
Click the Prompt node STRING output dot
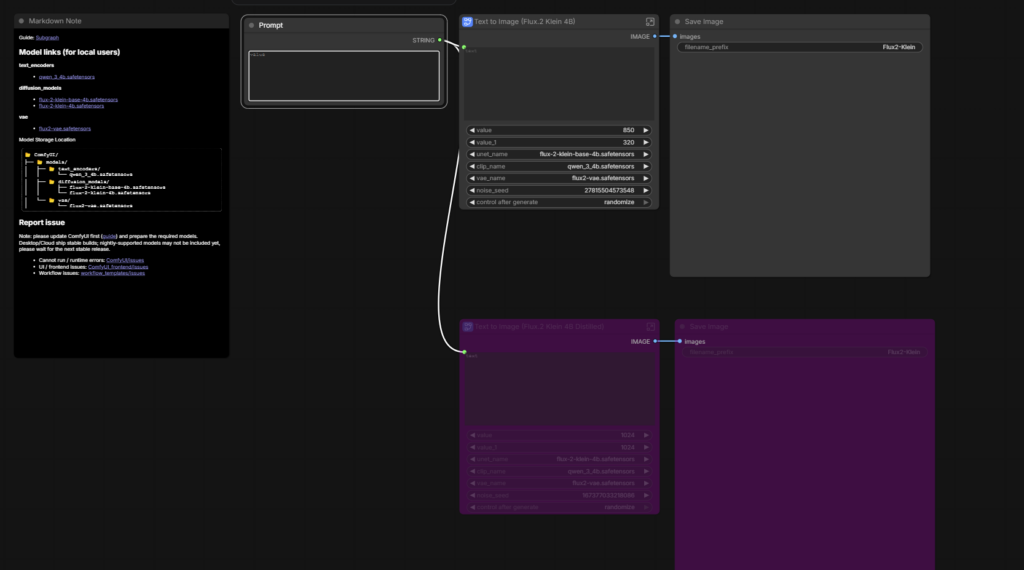pyautogui.click(x=440, y=40)
